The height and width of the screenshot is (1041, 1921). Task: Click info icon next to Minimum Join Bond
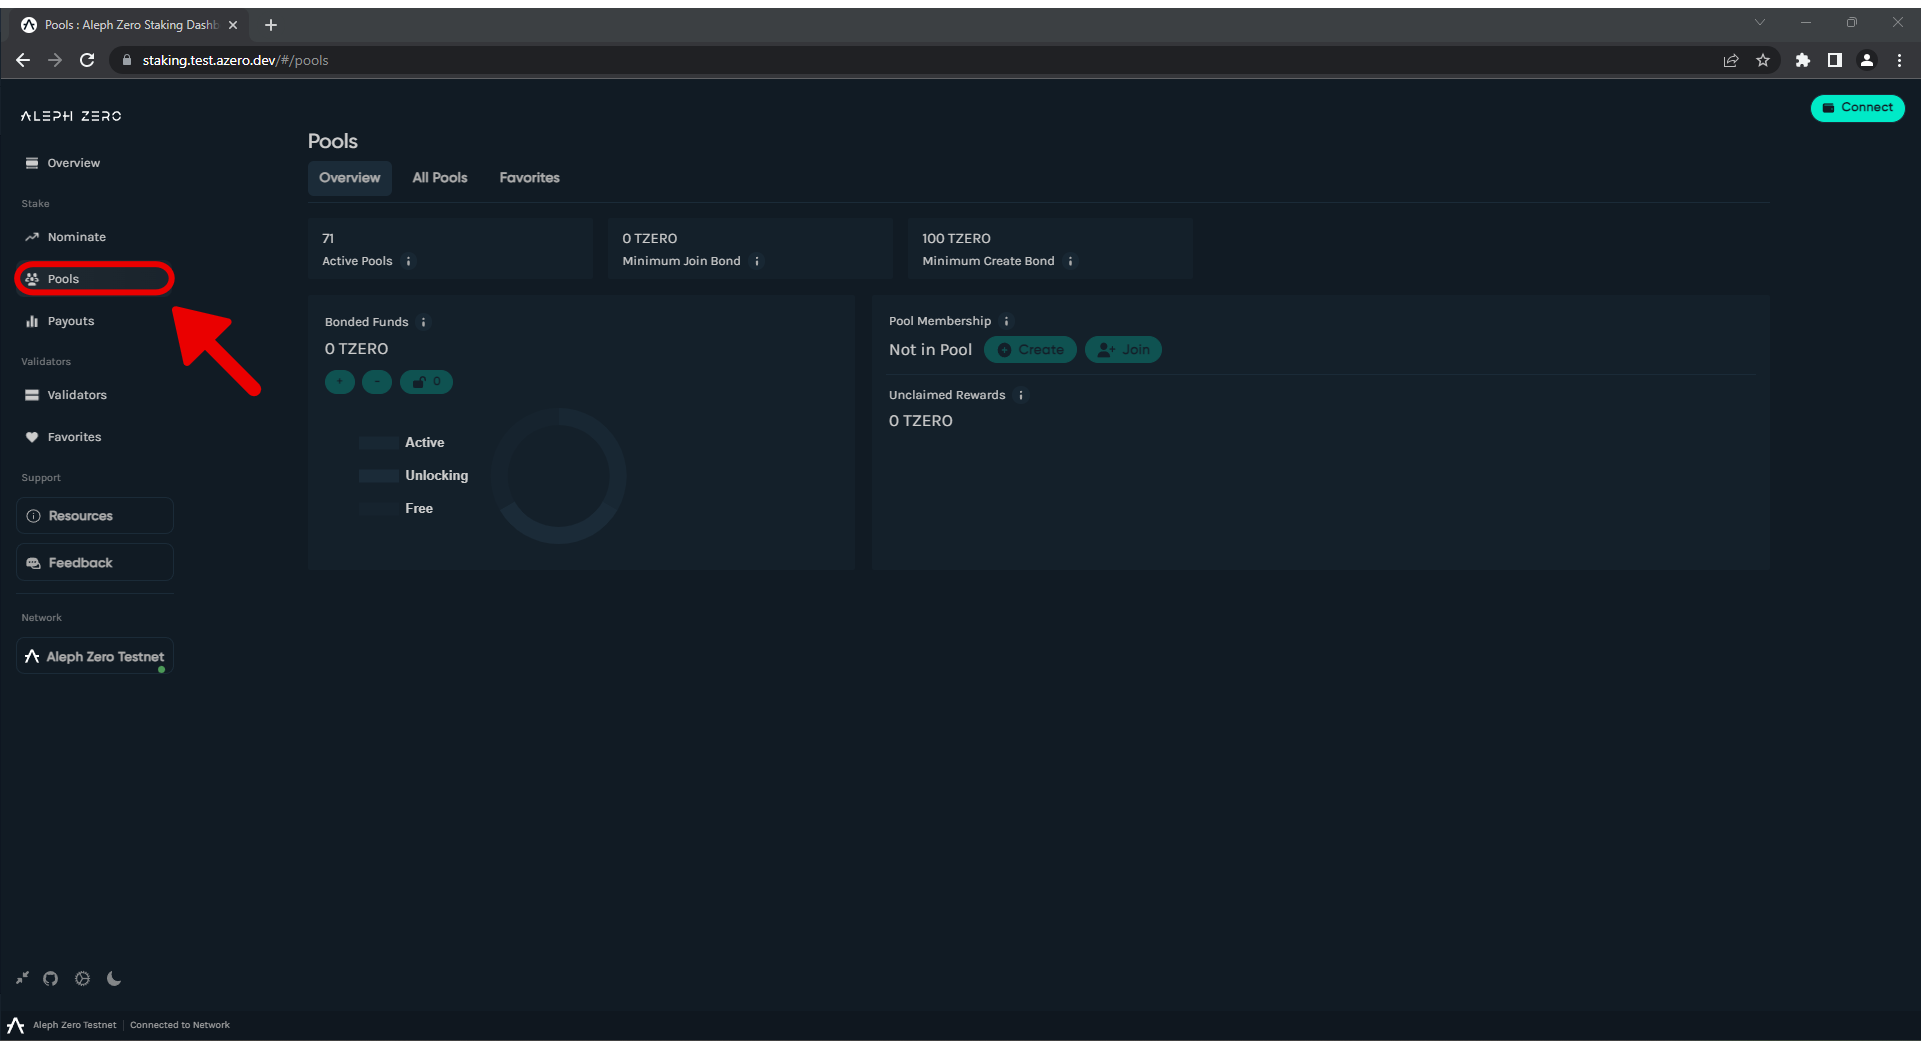[x=757, y=262]
